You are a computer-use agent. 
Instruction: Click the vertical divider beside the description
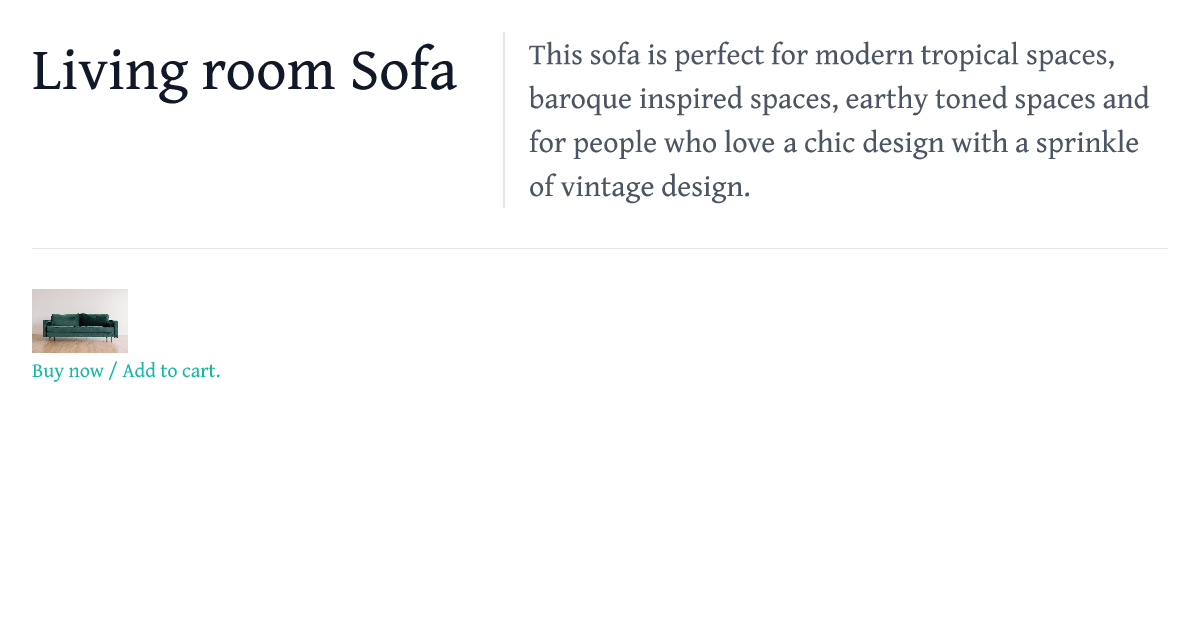(504, 120)
